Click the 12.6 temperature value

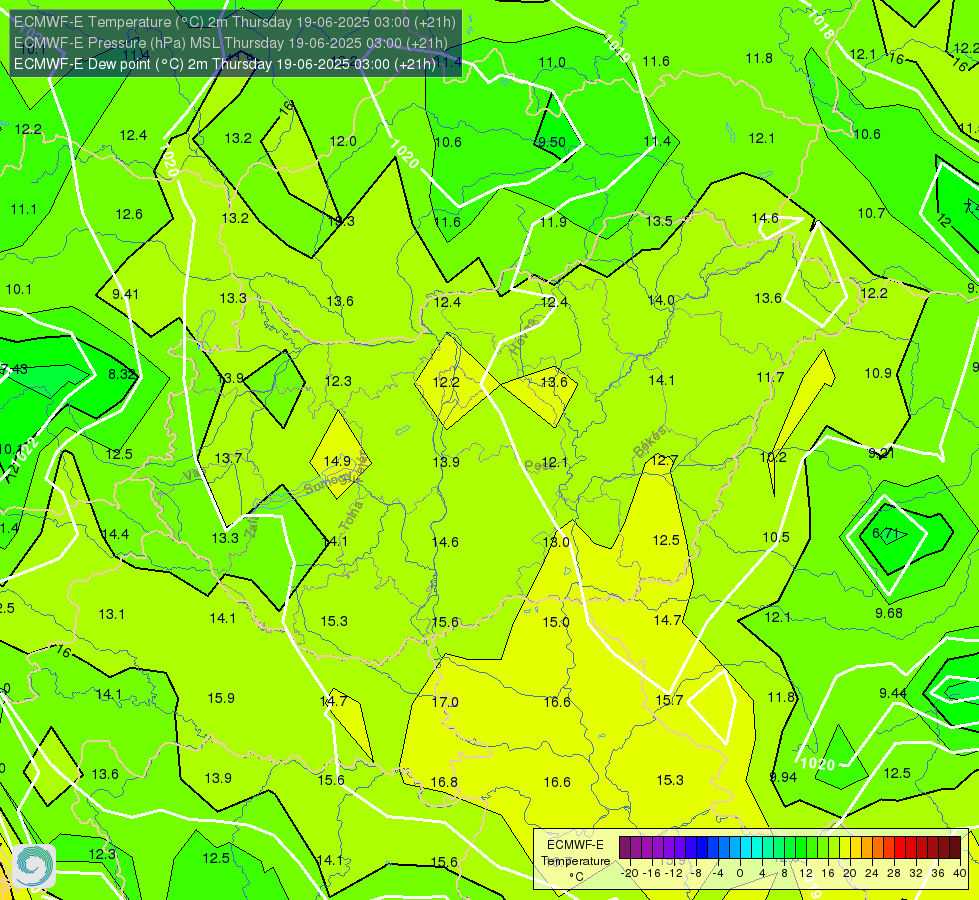[129, 214]
